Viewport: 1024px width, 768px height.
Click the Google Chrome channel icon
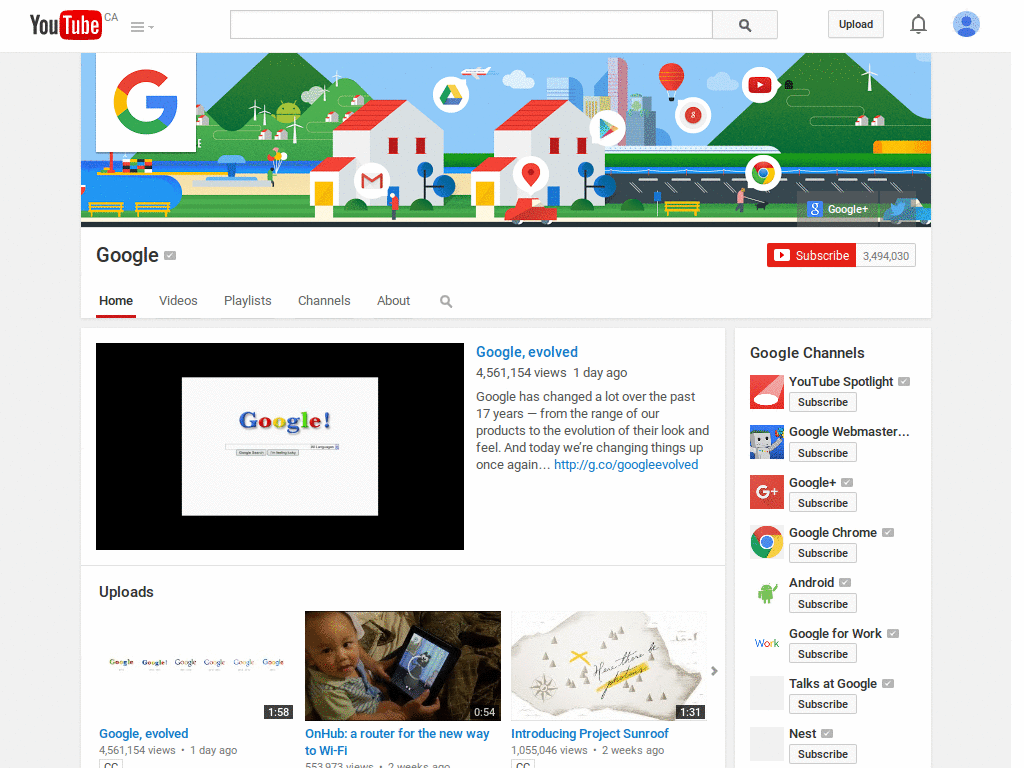click(767, 542)
